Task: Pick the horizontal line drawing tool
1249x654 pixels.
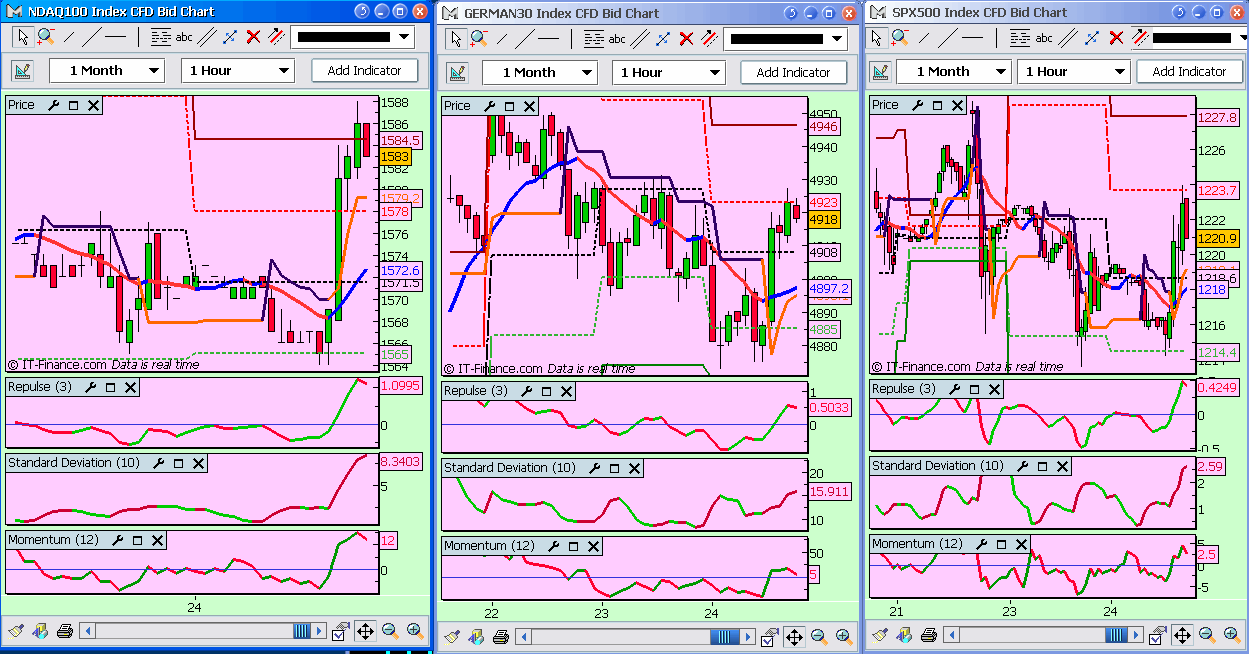Action: tap(114, 37)
